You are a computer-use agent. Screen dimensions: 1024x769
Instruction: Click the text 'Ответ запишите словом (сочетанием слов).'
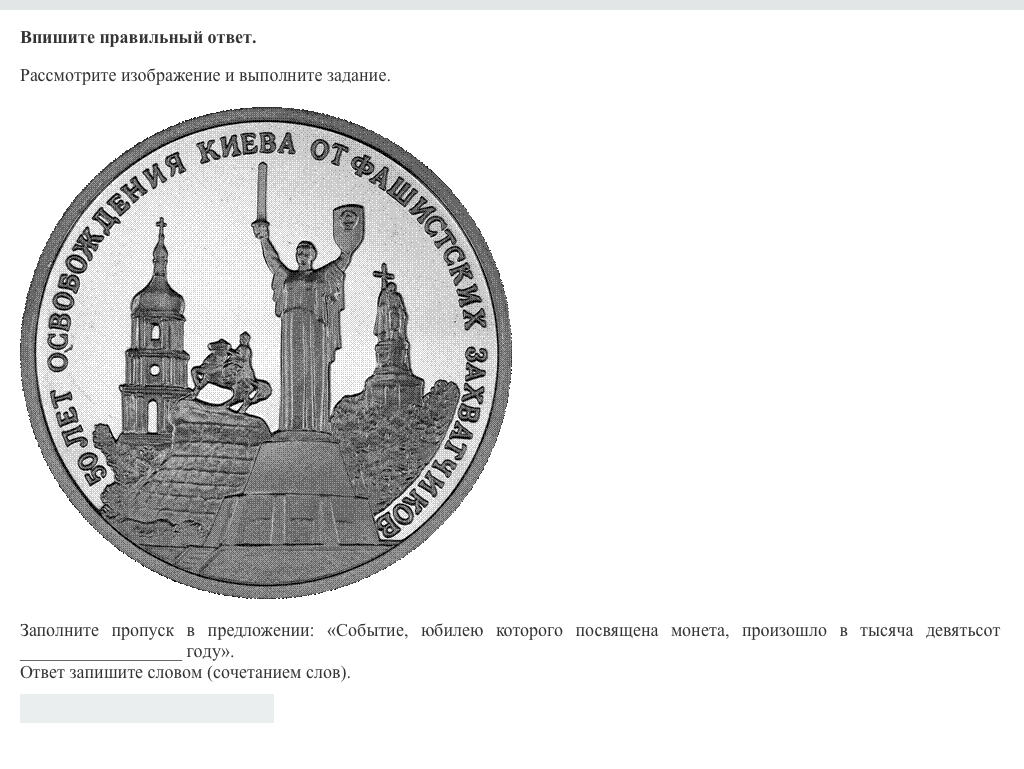tap(185, 672)
